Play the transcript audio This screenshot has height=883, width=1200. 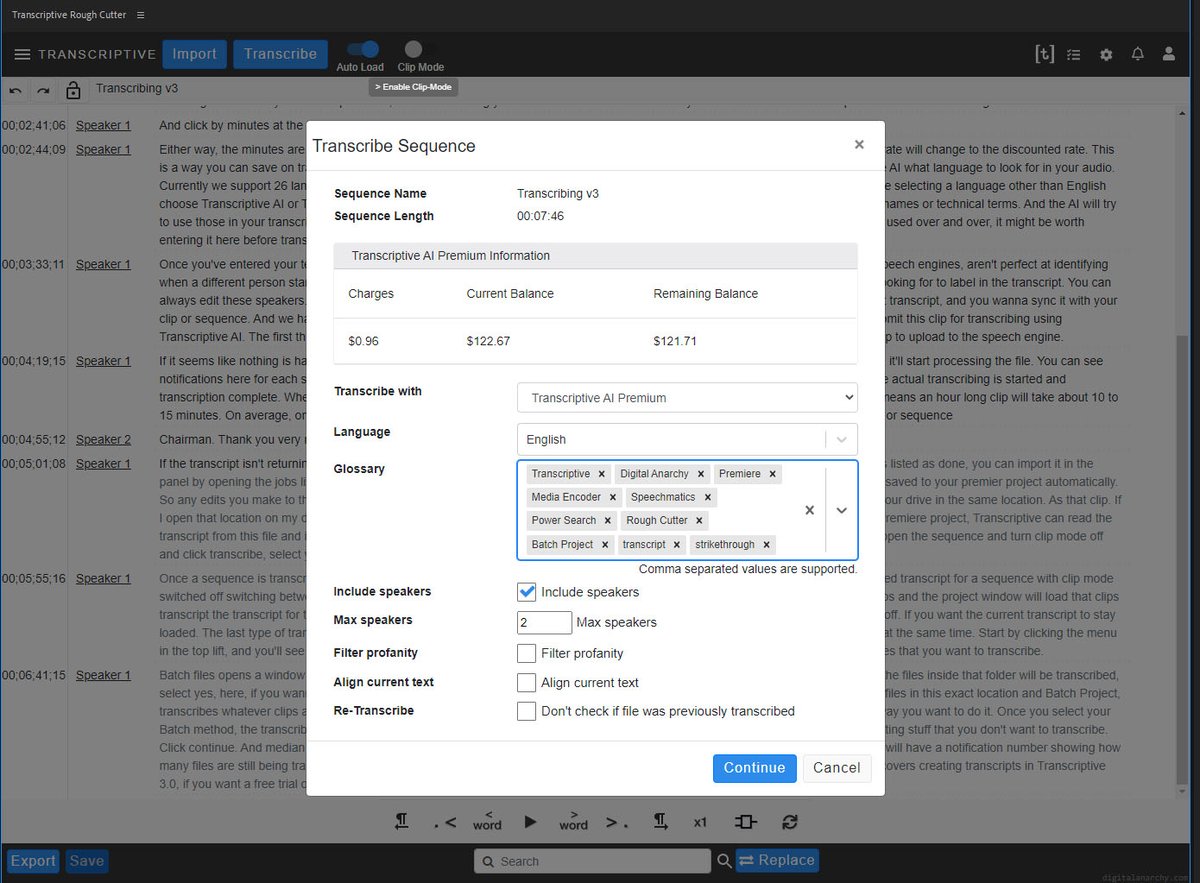531,821
